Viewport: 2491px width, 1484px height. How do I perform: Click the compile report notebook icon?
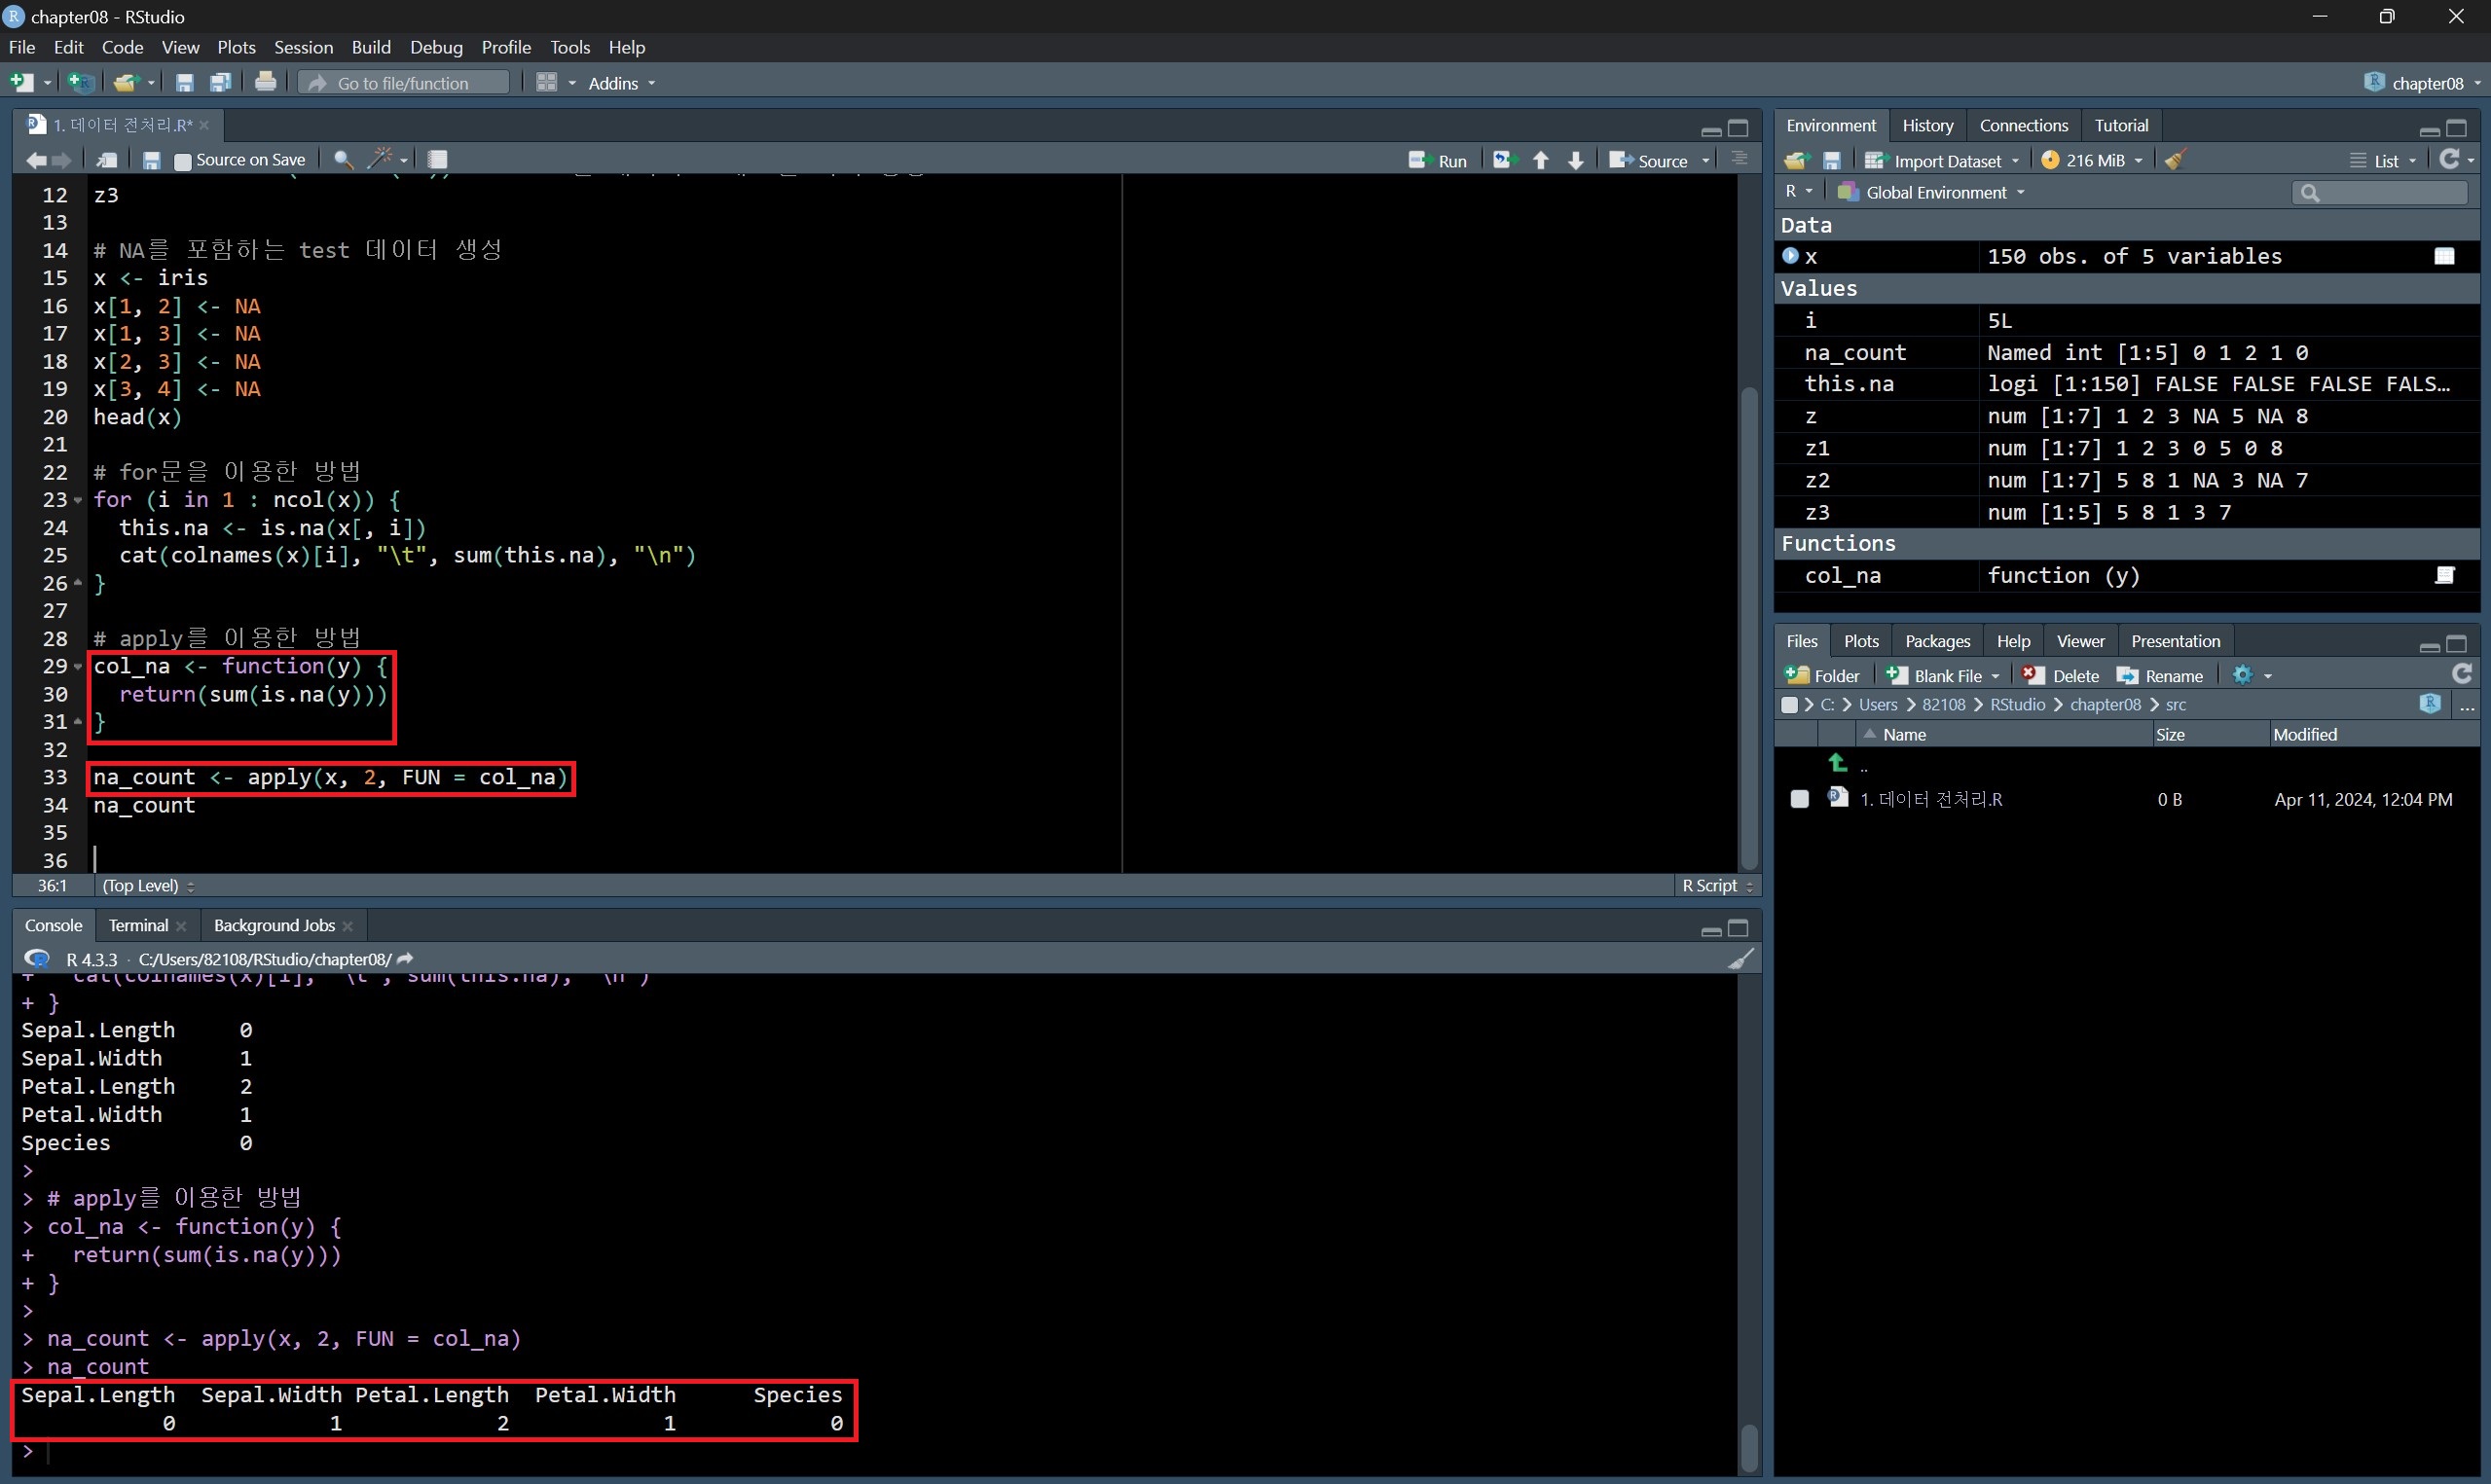pos(437,159)
